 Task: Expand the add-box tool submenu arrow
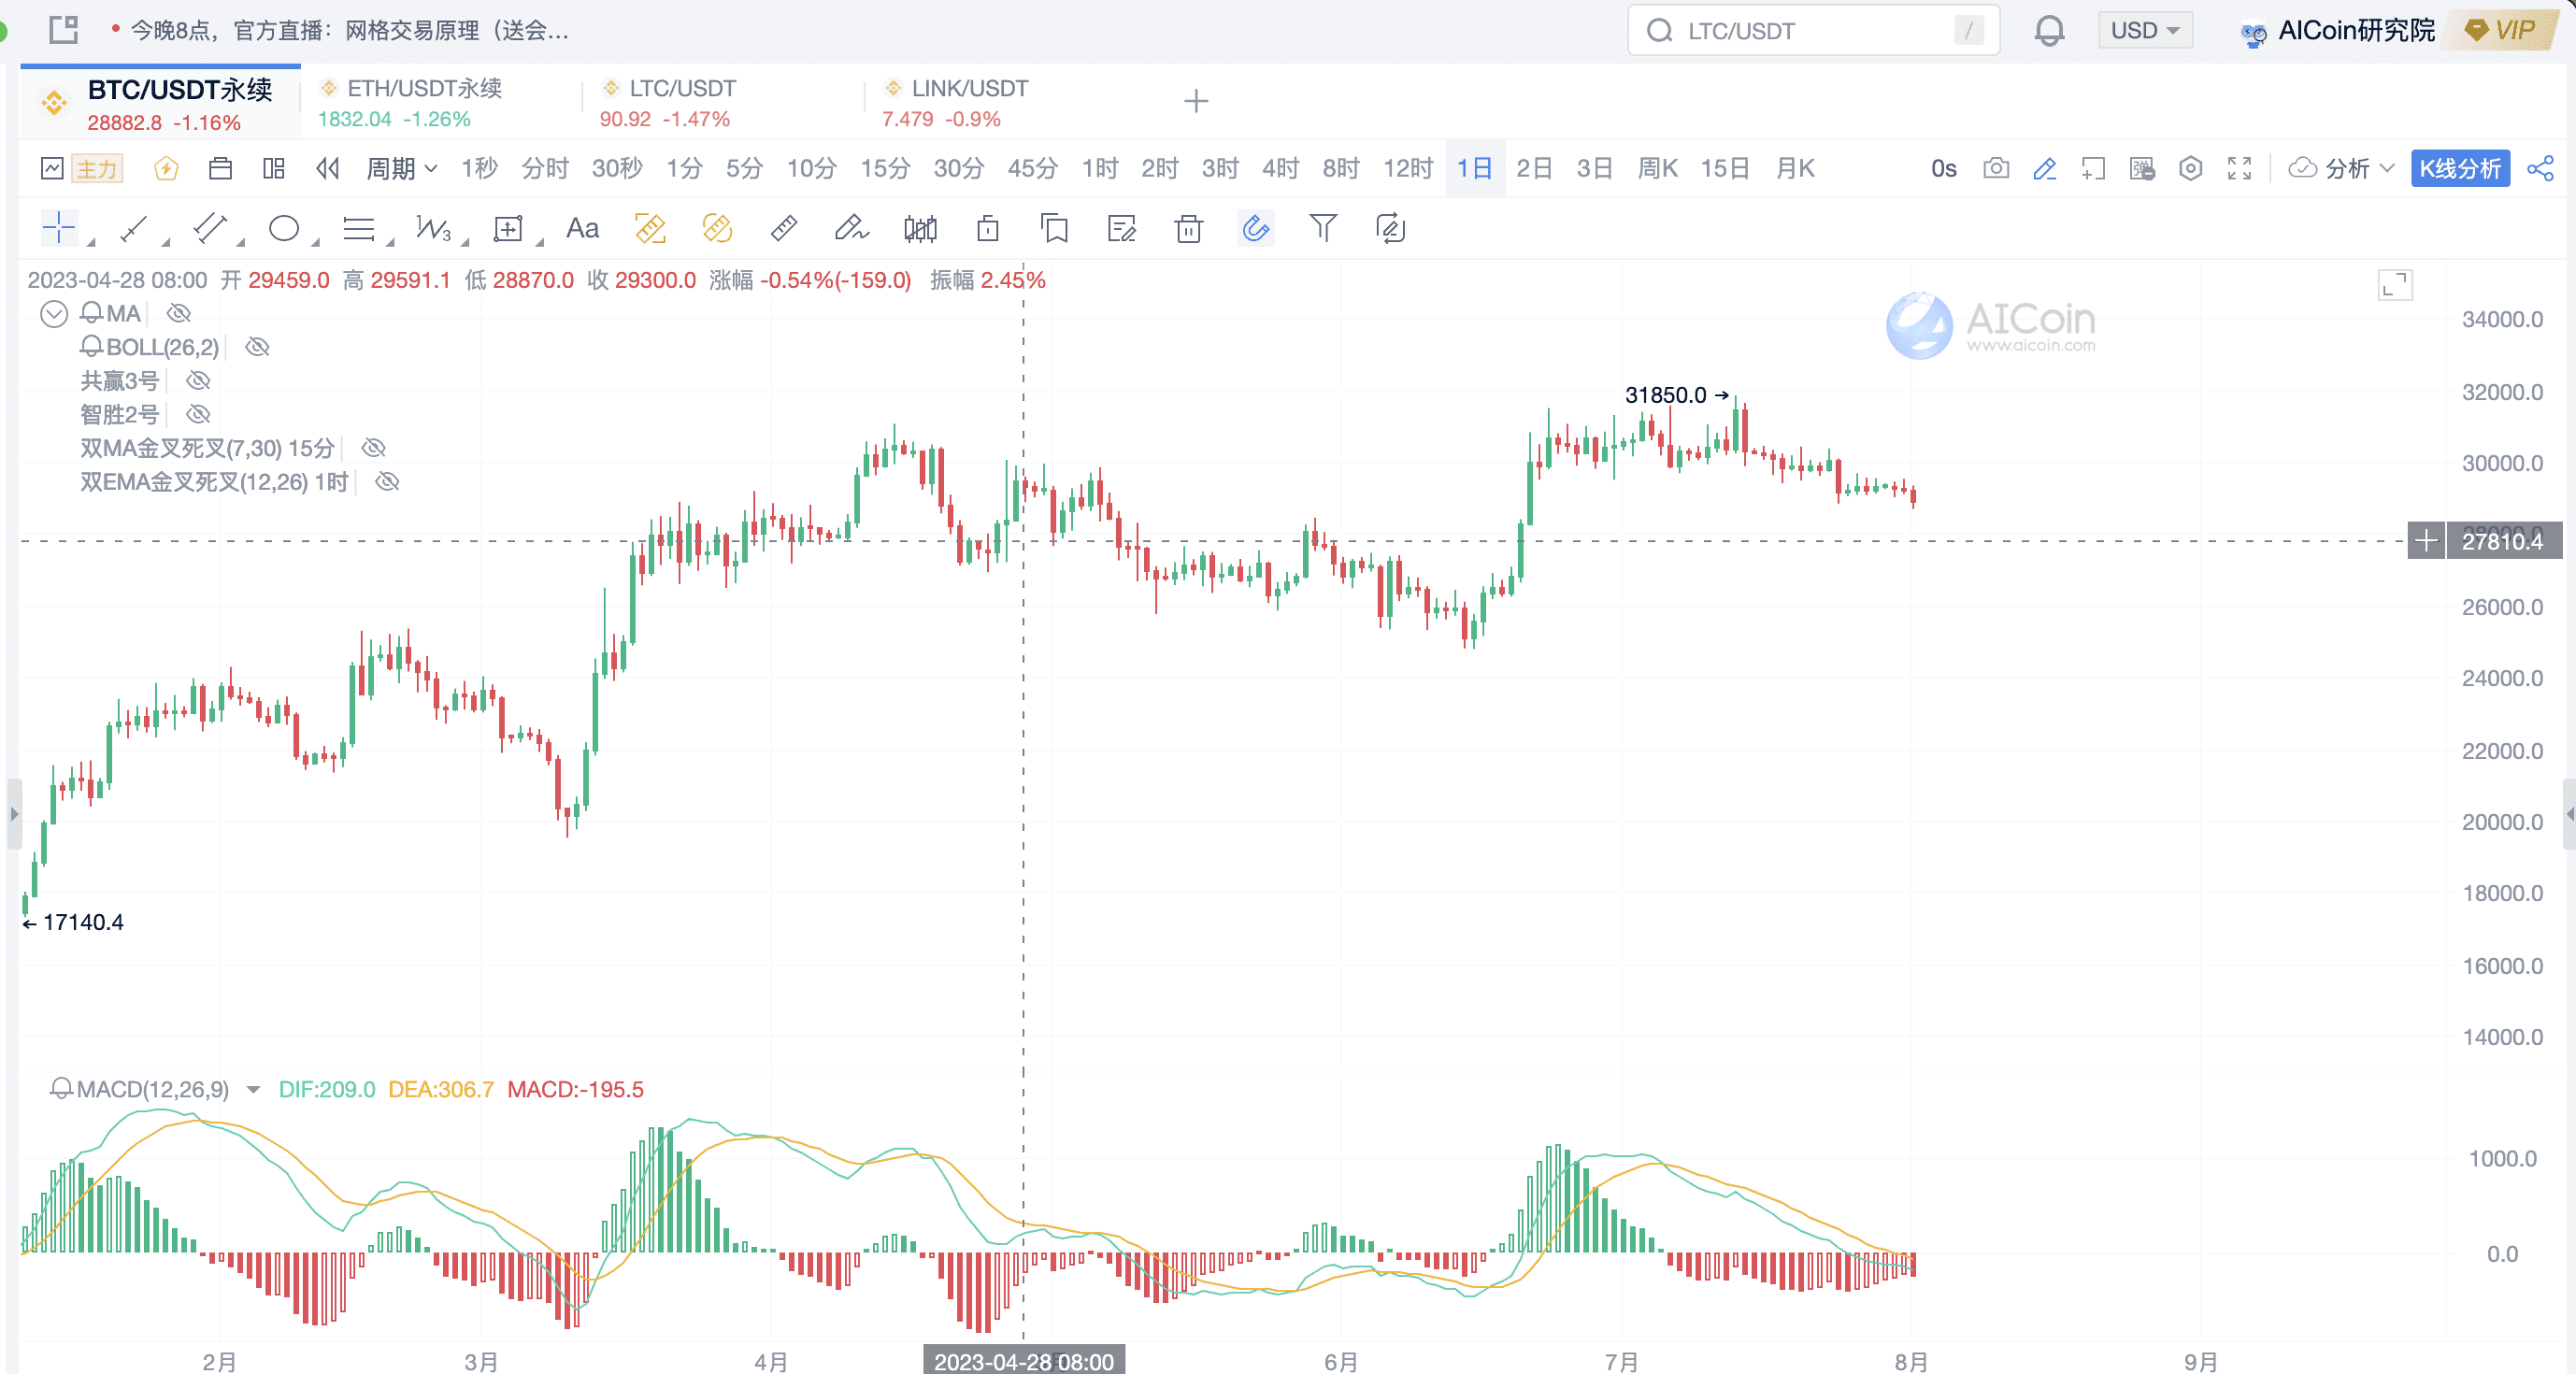pos(540,242)
